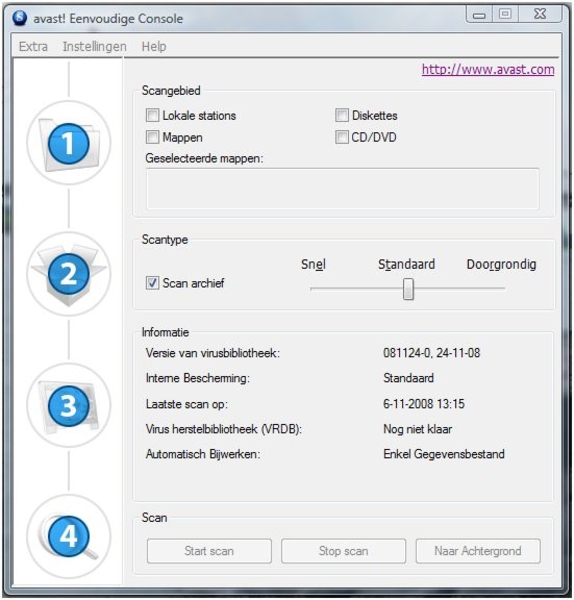Image resolution: width=574 pixels, height=600 pixels.
Task: Click the step 2 box icon
Action: [x=69, y=274]
